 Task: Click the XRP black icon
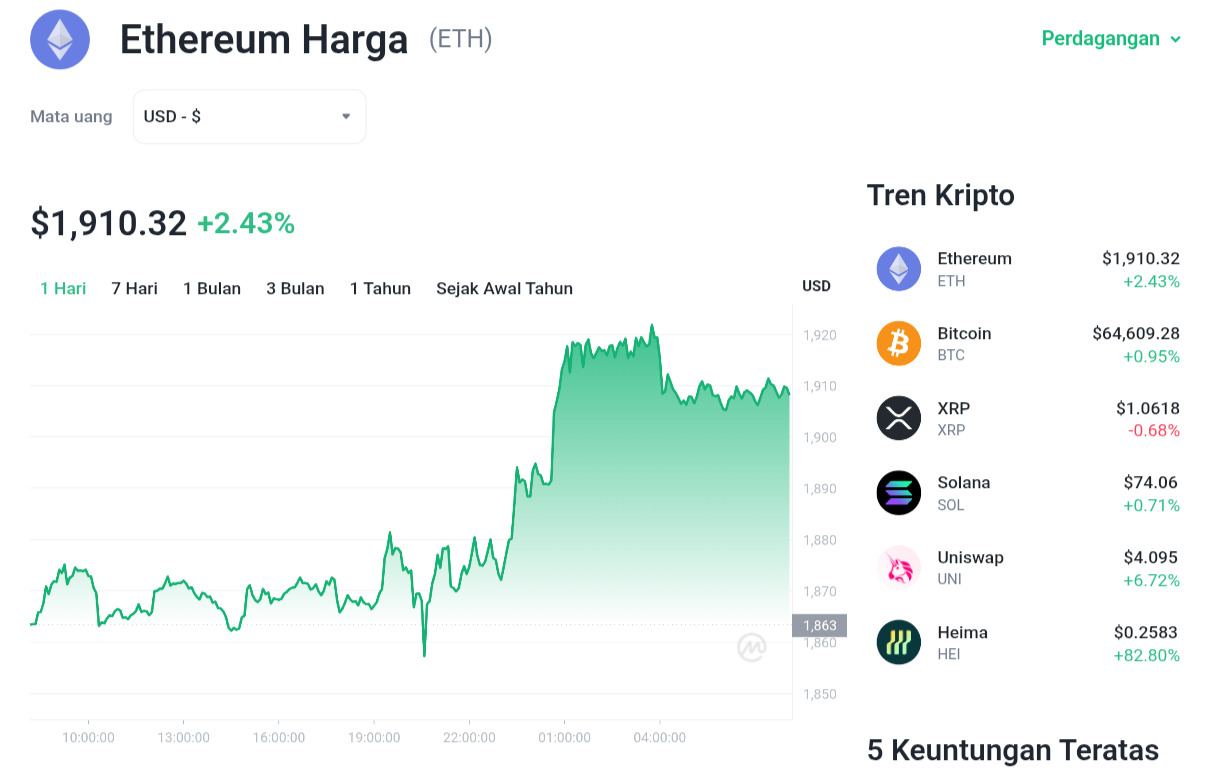coord(899,418)
